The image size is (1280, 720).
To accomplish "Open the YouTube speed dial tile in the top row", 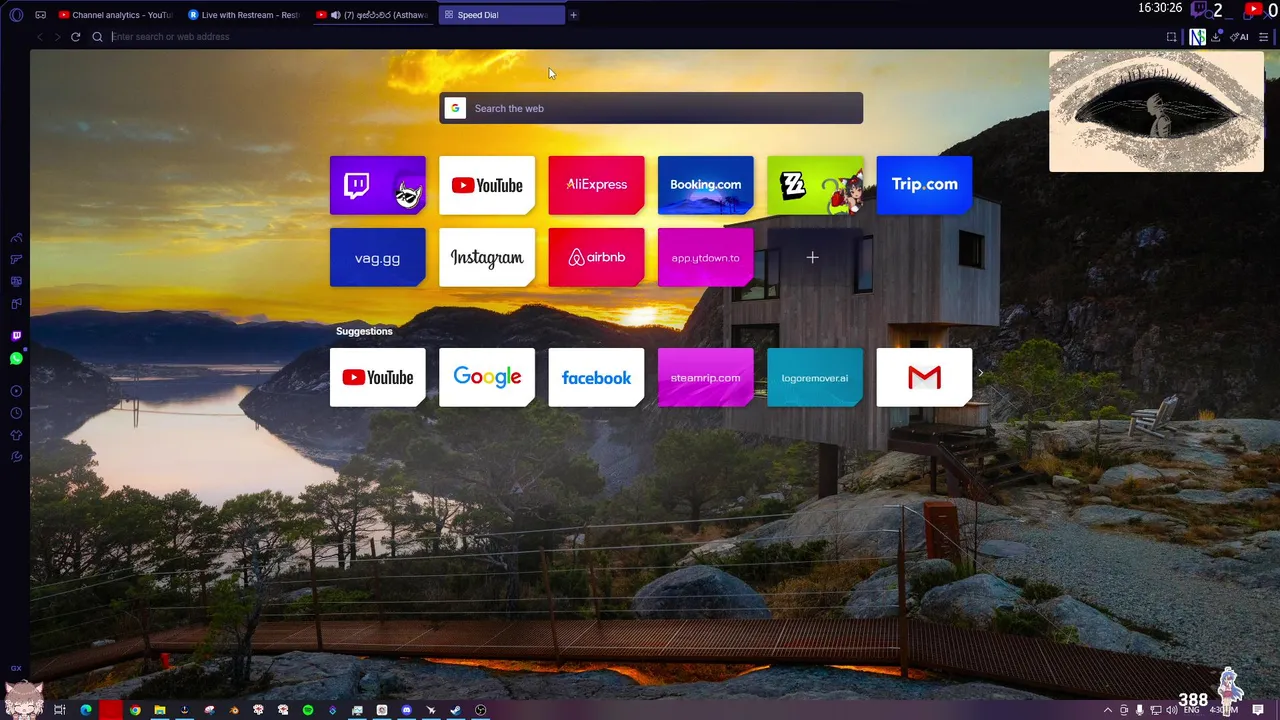I will click(x=487, y=185).
